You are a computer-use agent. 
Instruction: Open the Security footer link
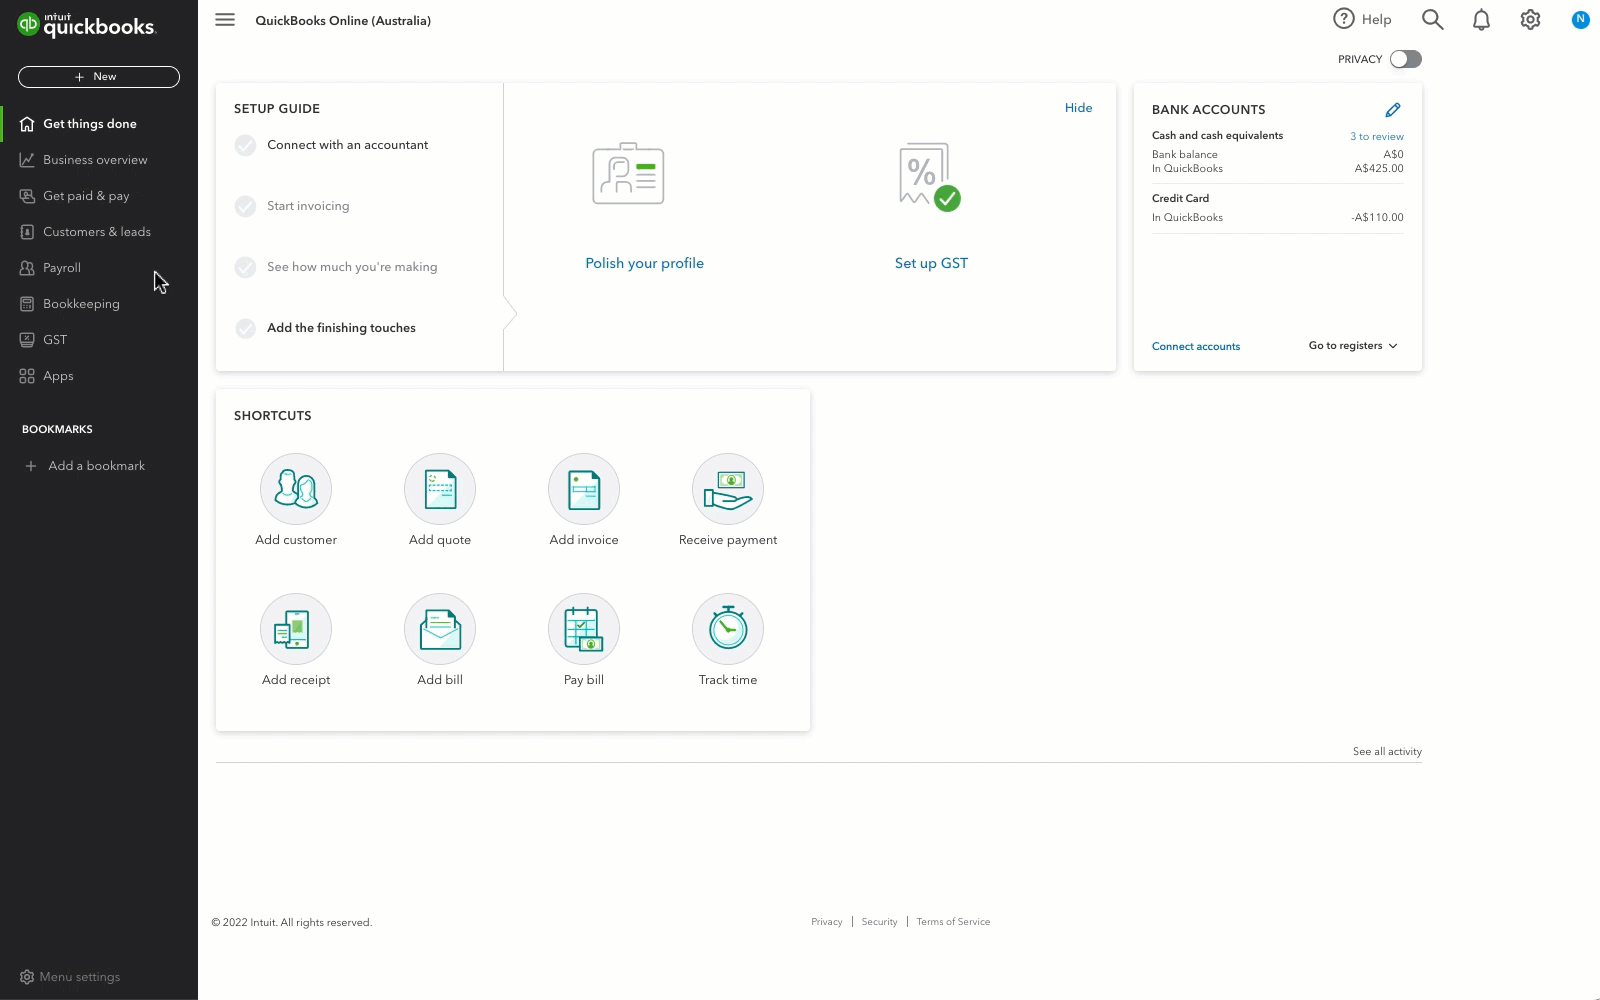(x=880, y=922)
